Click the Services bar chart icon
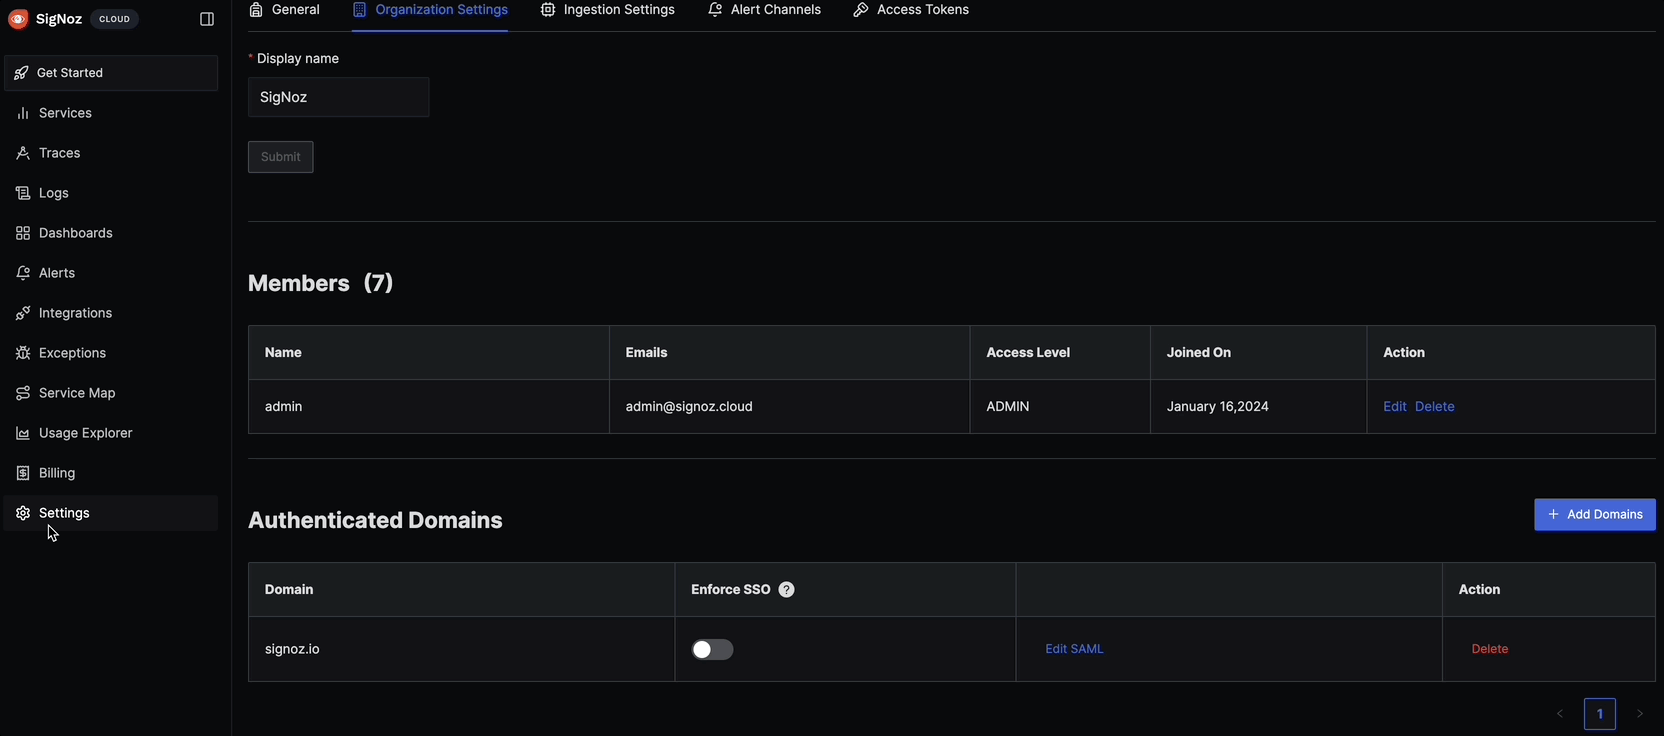Image resolution: width=1664 pixels, height=736 pixels. [23, 113]
